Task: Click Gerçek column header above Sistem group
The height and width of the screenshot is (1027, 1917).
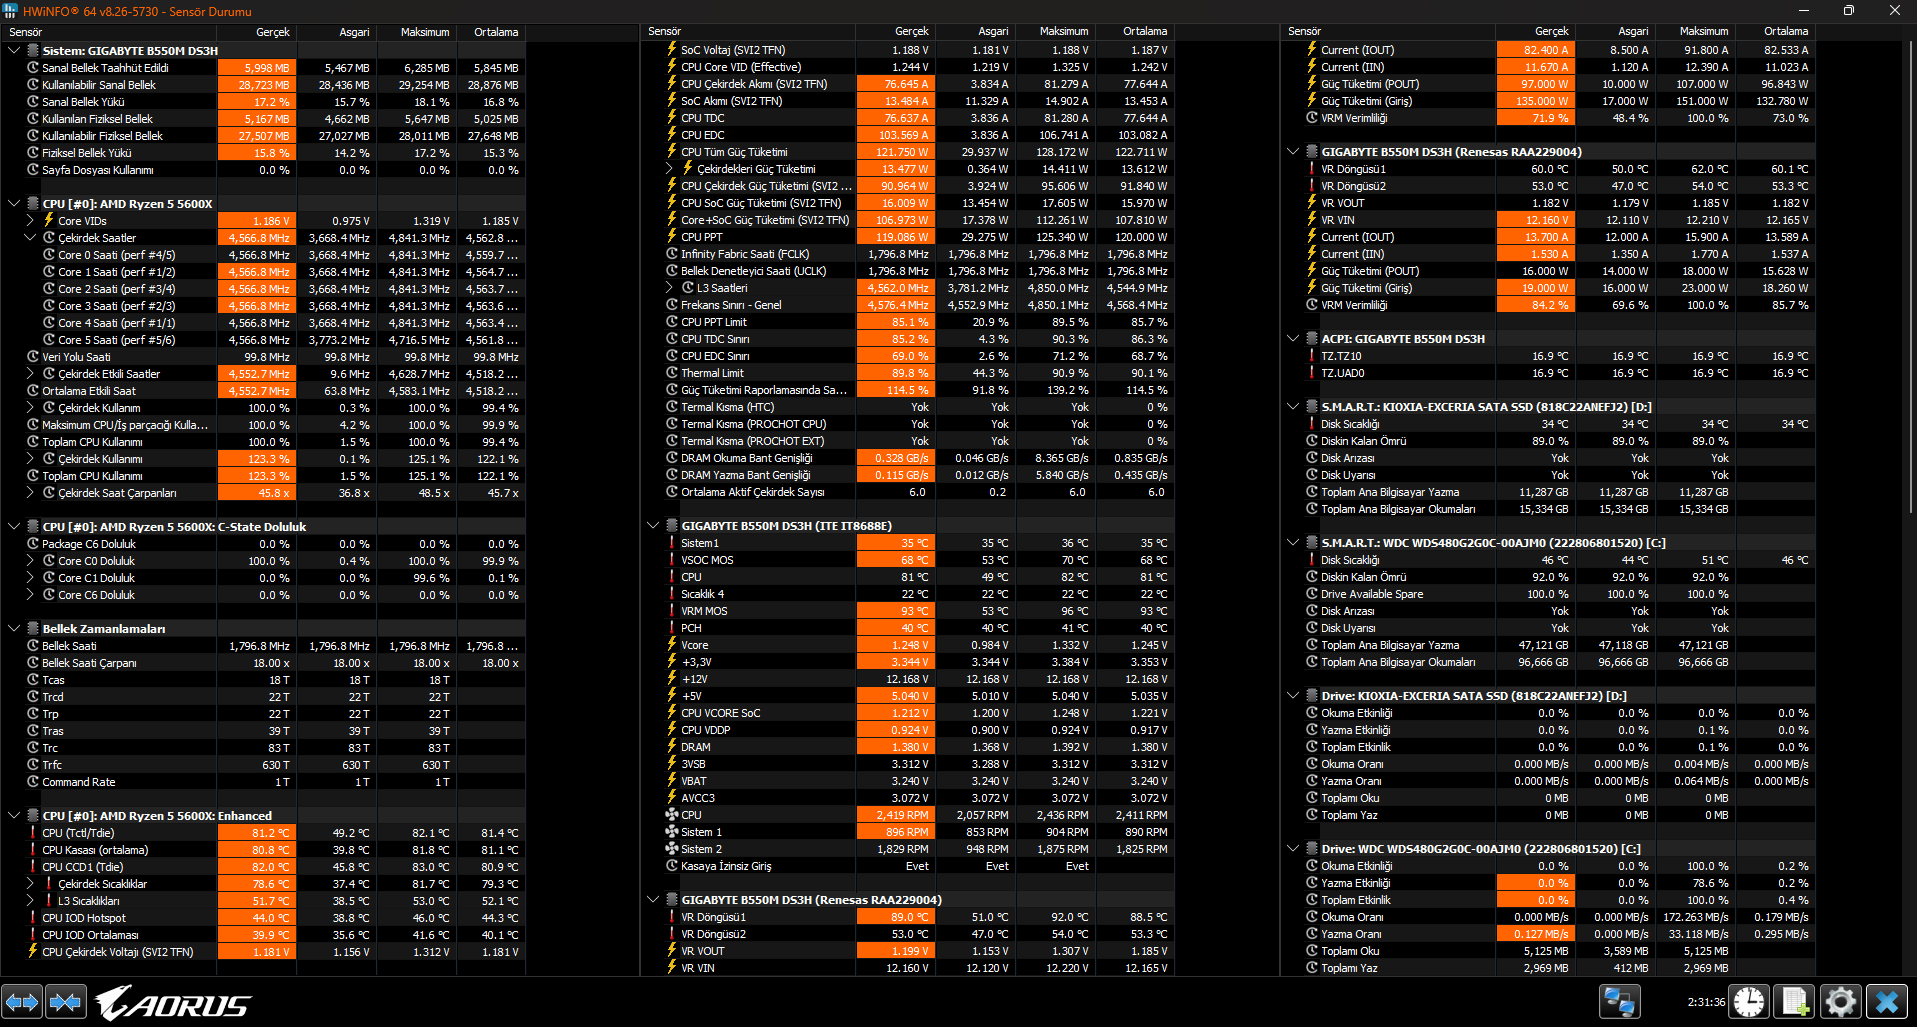Action: [257, 32]
